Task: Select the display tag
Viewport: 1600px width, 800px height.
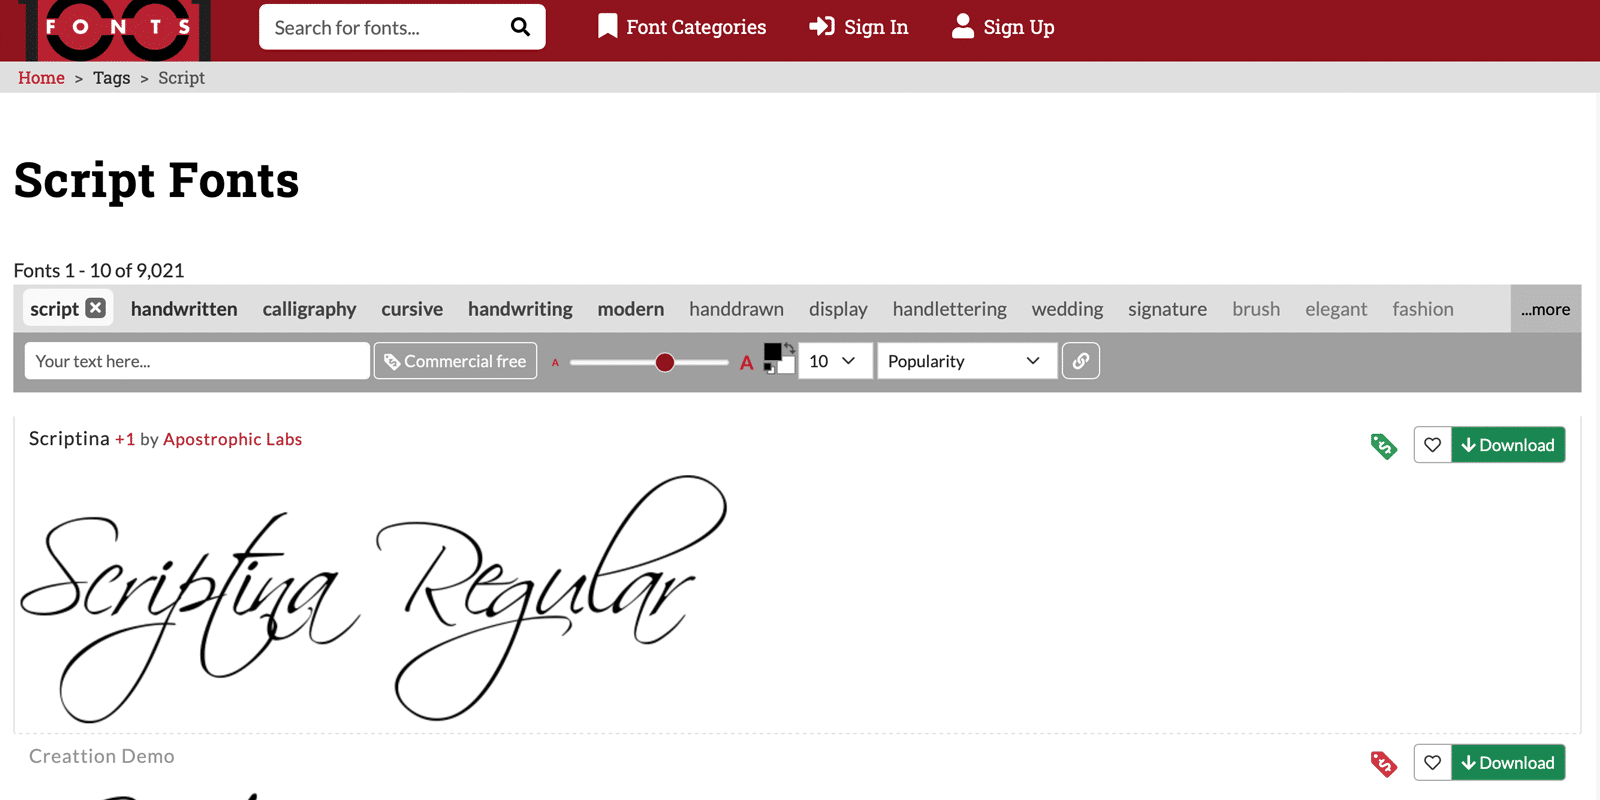Action: click(x=838, y=309)
